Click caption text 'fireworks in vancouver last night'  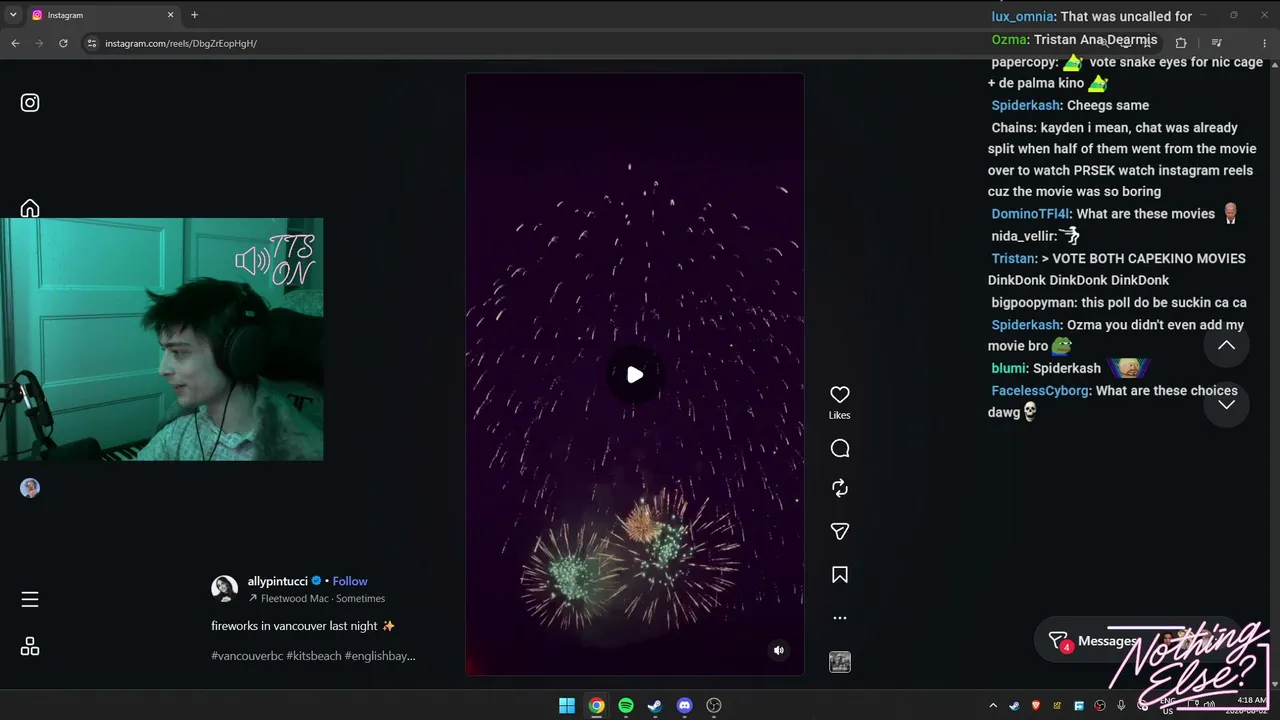[294, 626]
